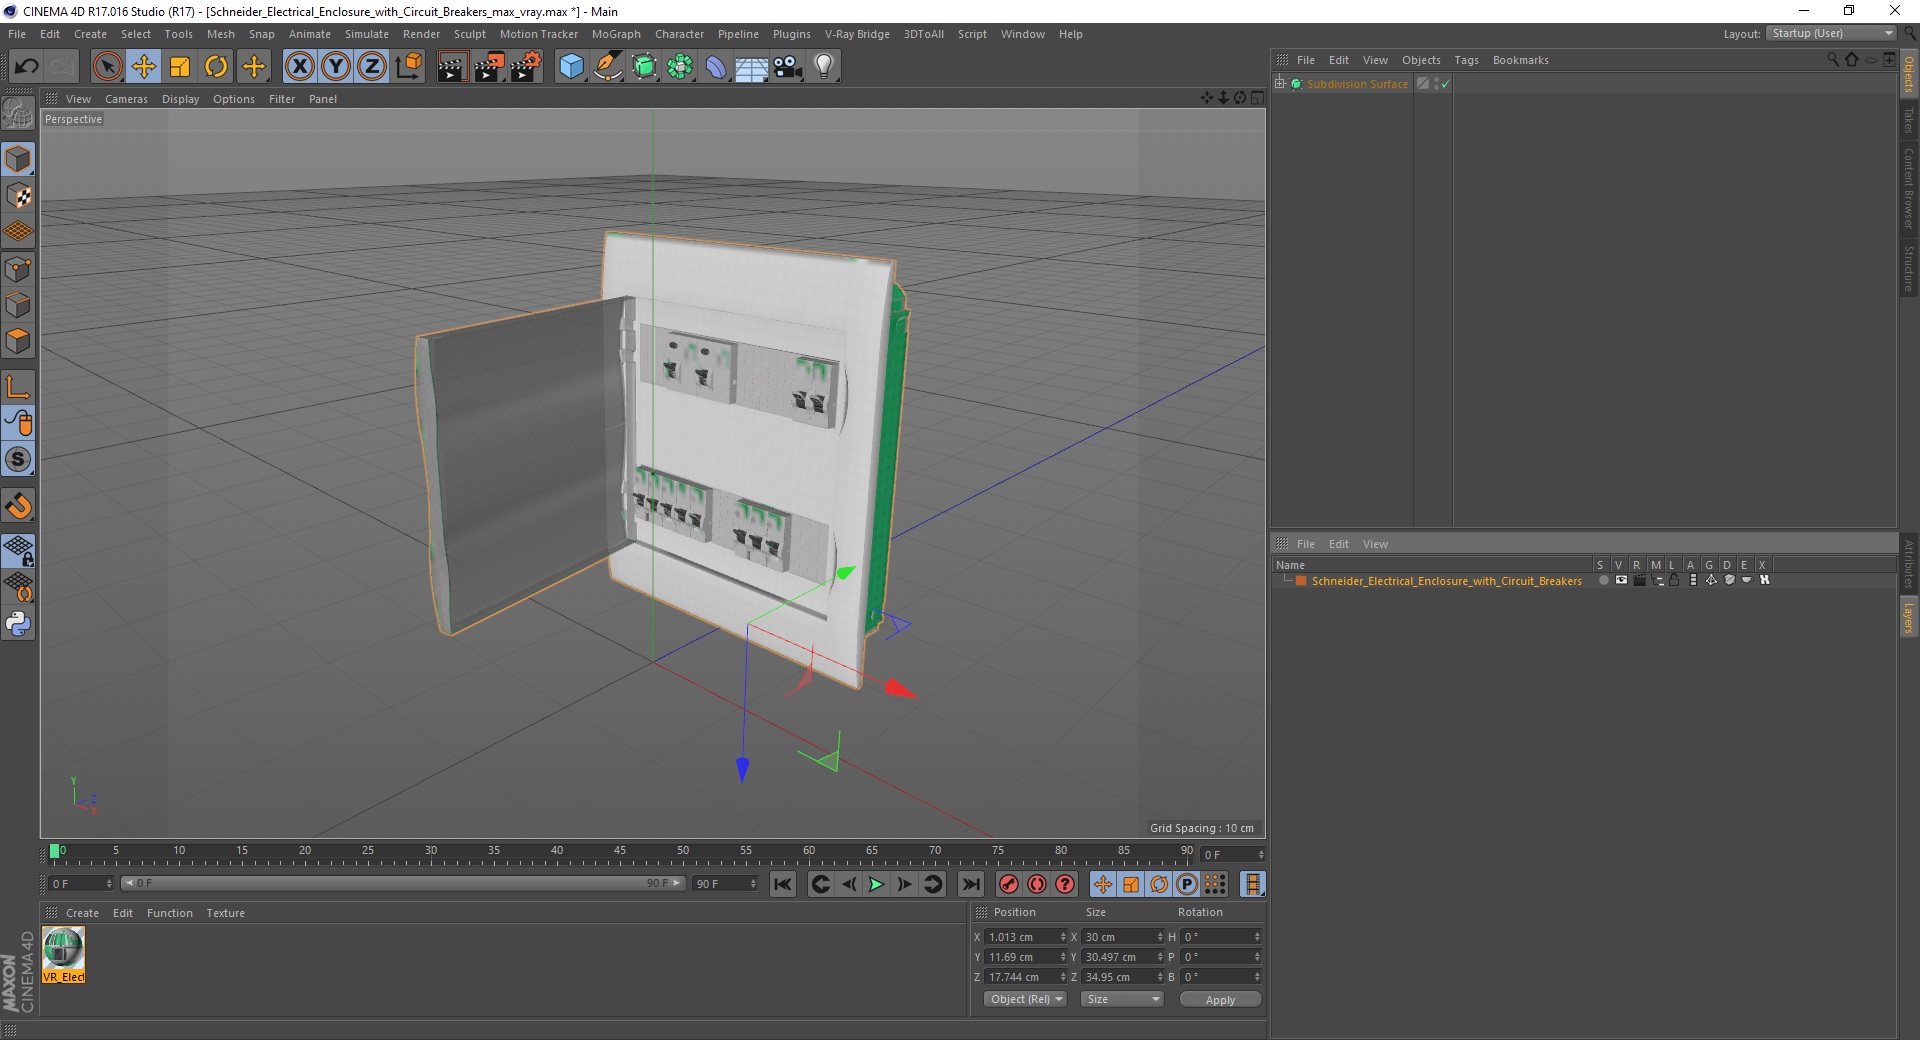Select the Live Selection tool
Screen dimensions: 1920x1040
107,67
